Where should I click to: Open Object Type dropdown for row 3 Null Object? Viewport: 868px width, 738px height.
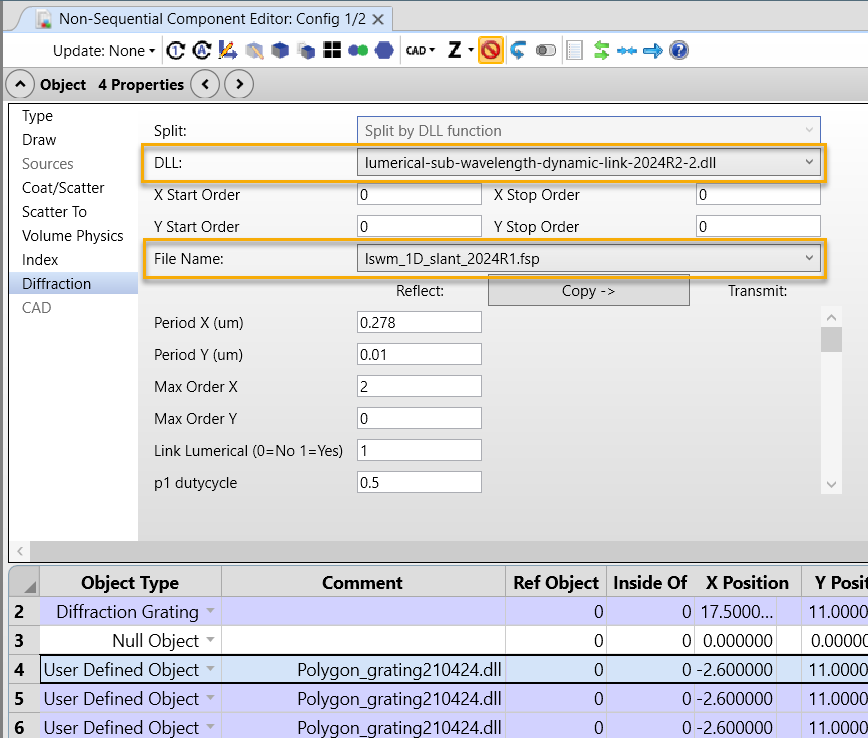pyautogui.click(x=210, y=639)
